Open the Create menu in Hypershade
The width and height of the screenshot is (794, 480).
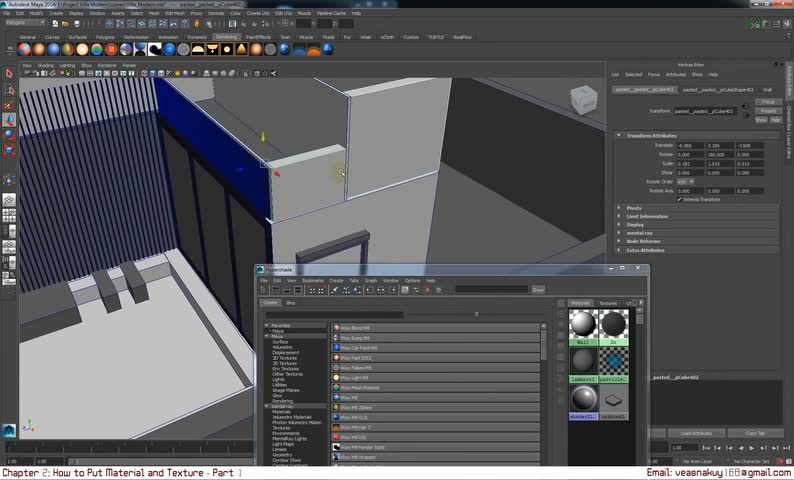click(x=336, y=281)
